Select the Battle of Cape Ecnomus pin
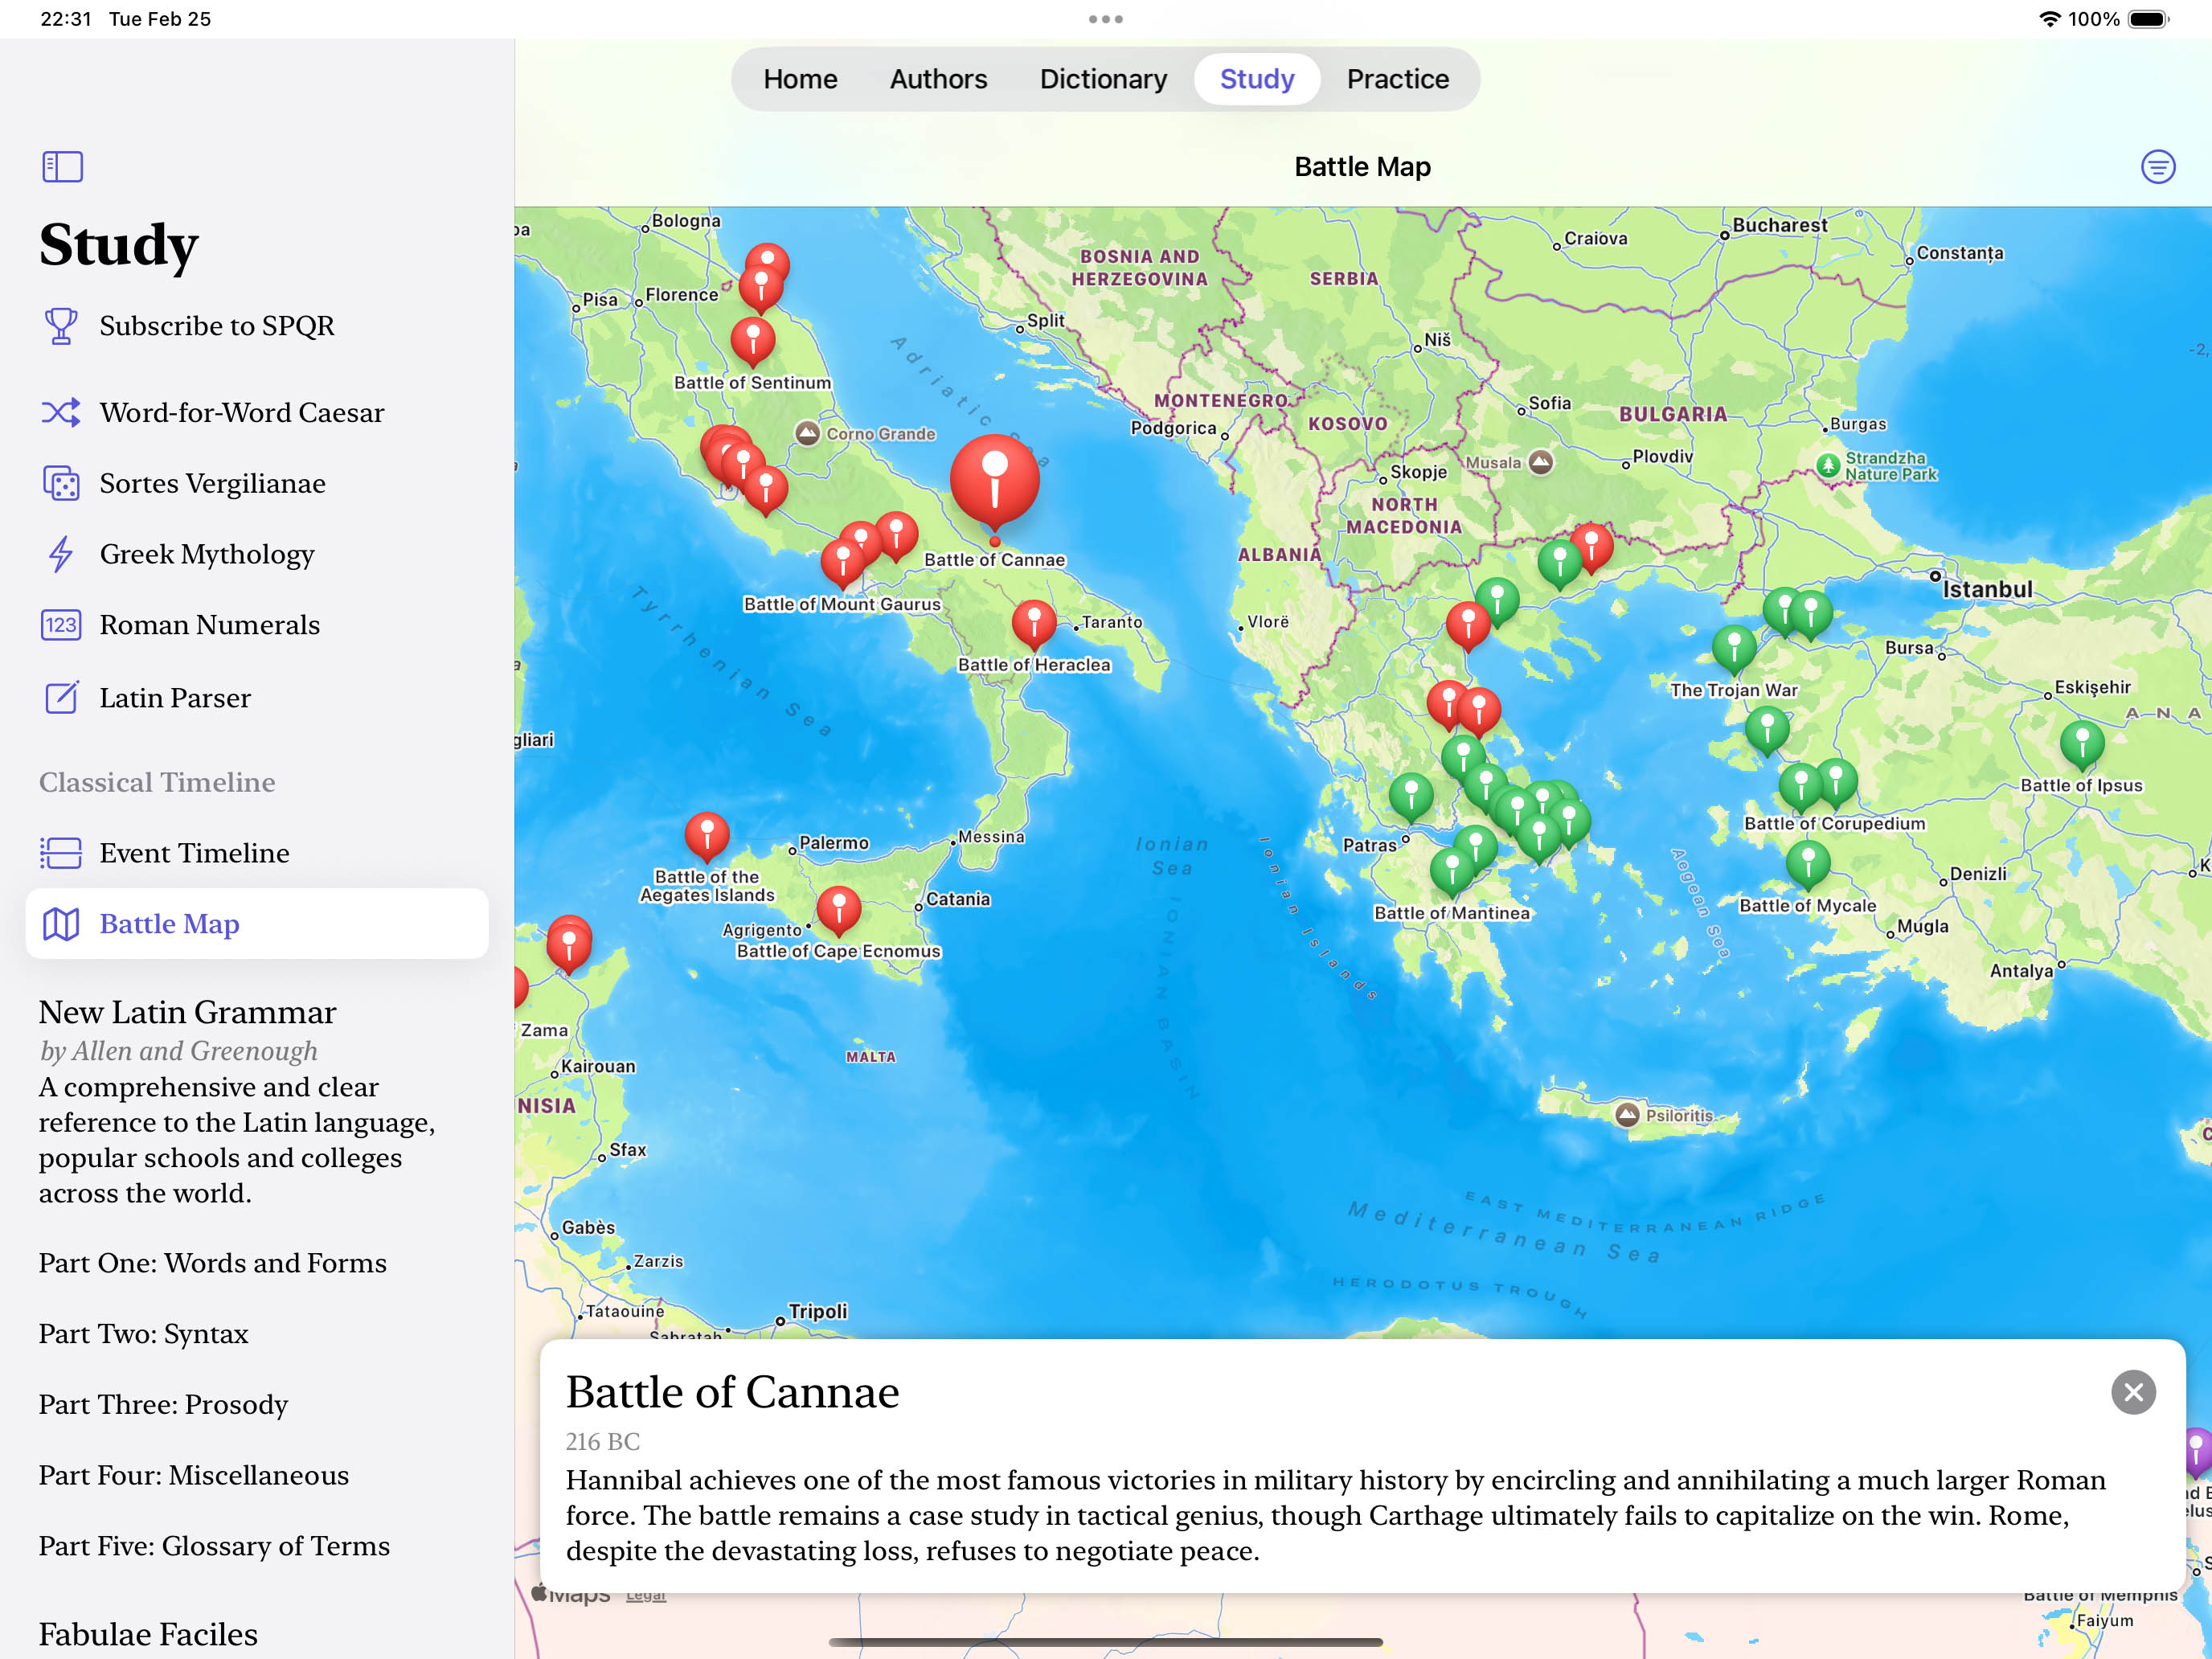Screen dimensions: 2212x1659 tap(839, 909)
